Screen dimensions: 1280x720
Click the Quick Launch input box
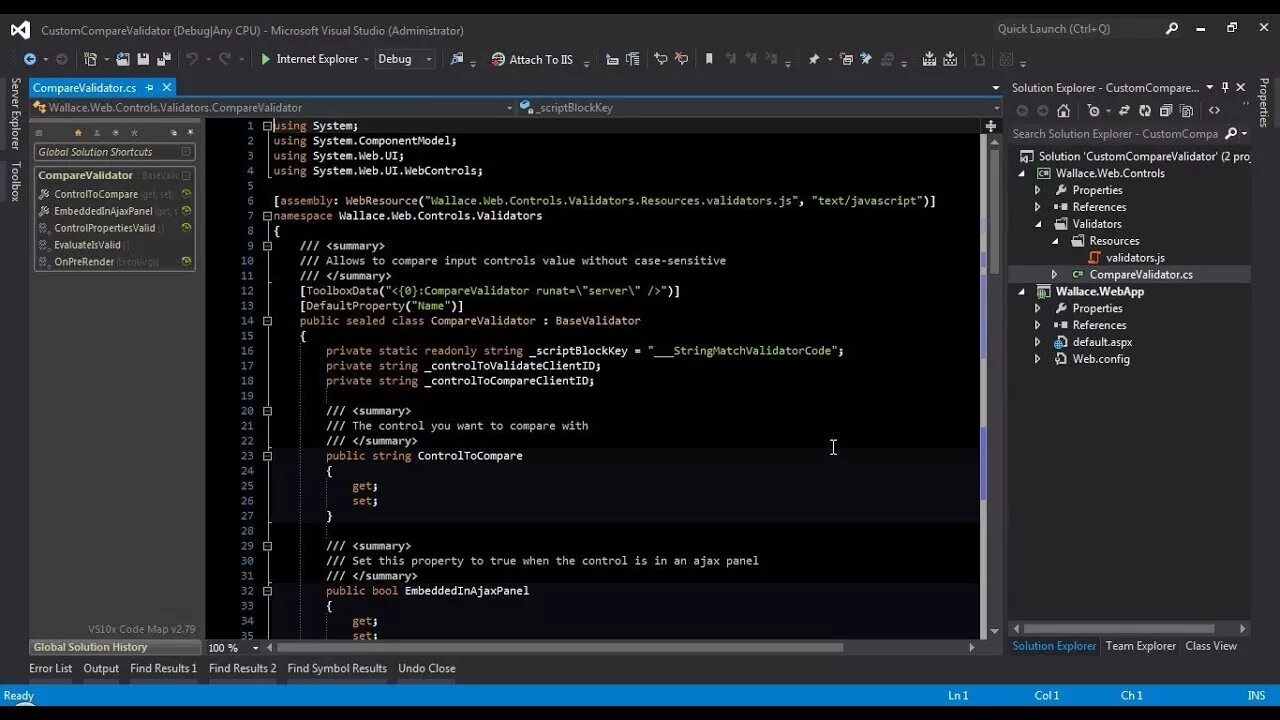[1080, 29]
